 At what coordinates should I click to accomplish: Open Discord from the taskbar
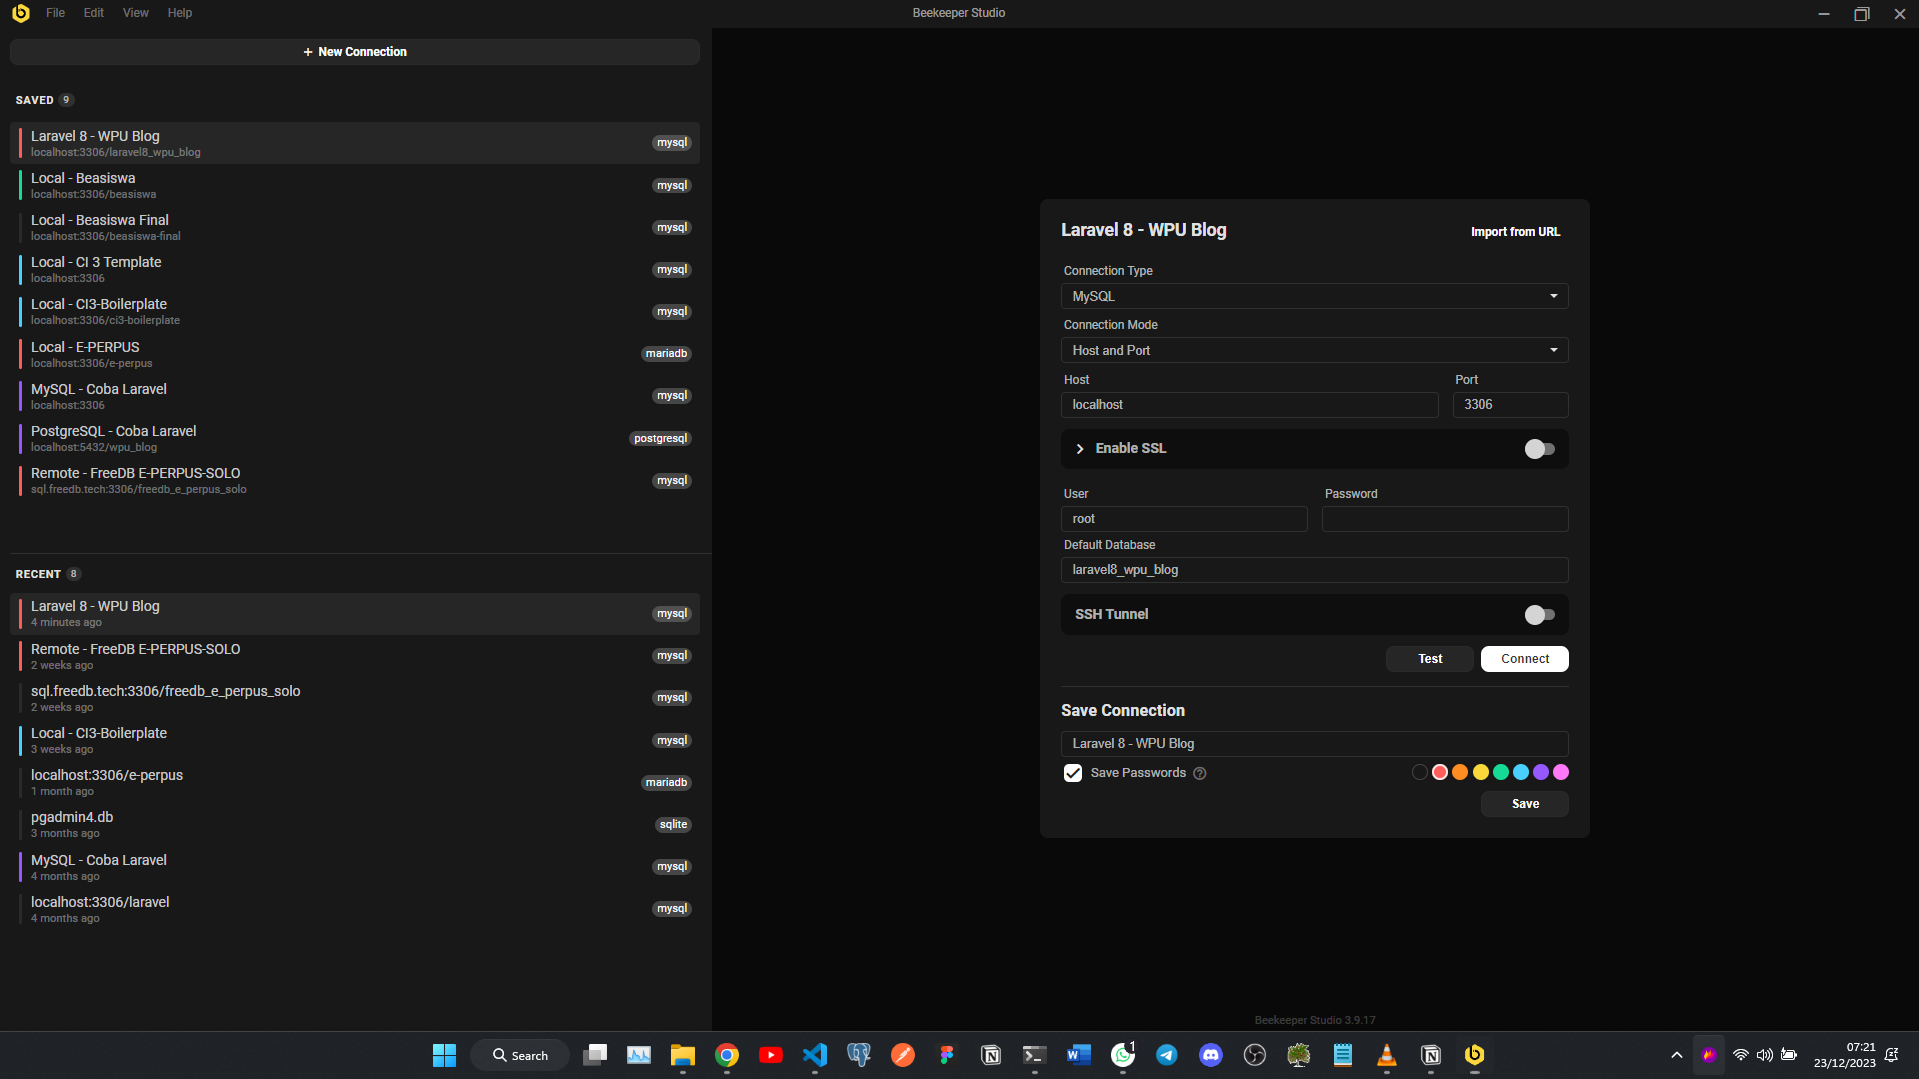tap(1211, 1055)
